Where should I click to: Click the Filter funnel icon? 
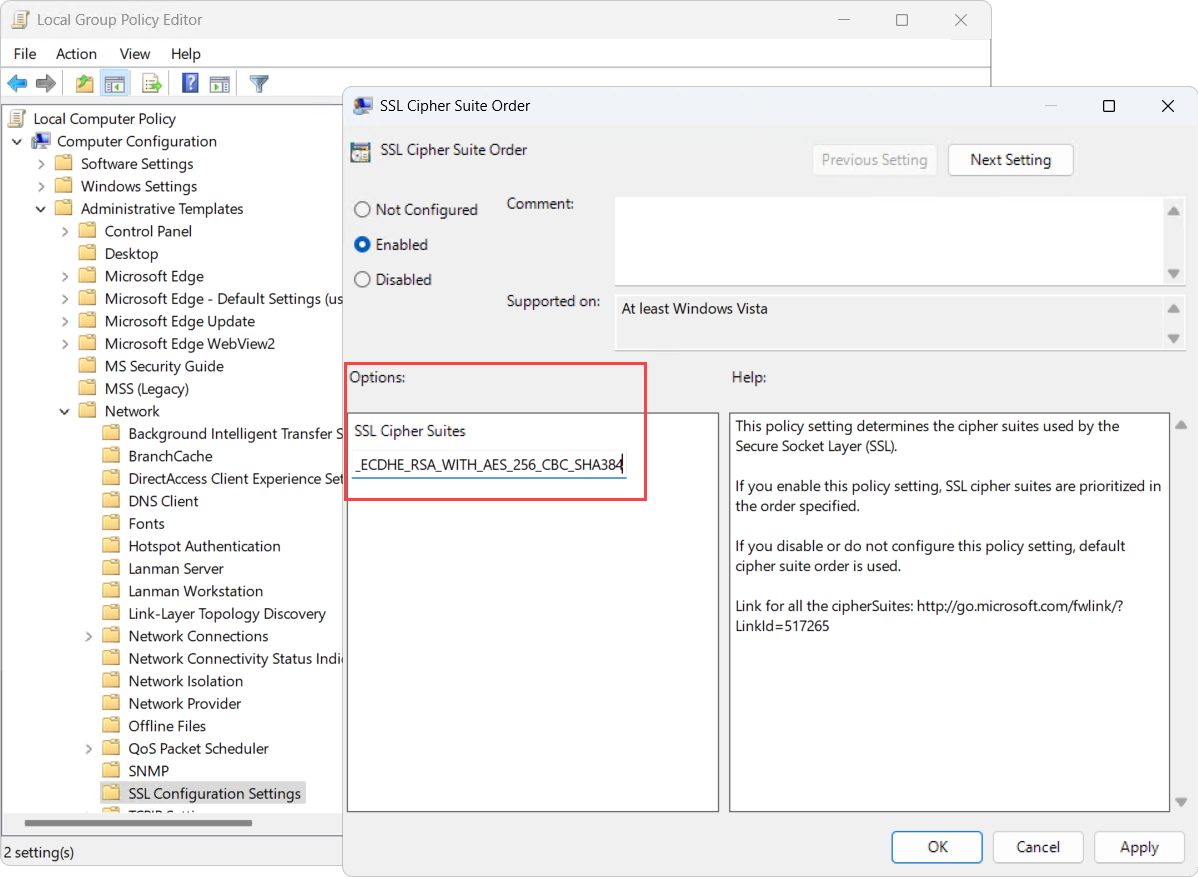point(259,84)
